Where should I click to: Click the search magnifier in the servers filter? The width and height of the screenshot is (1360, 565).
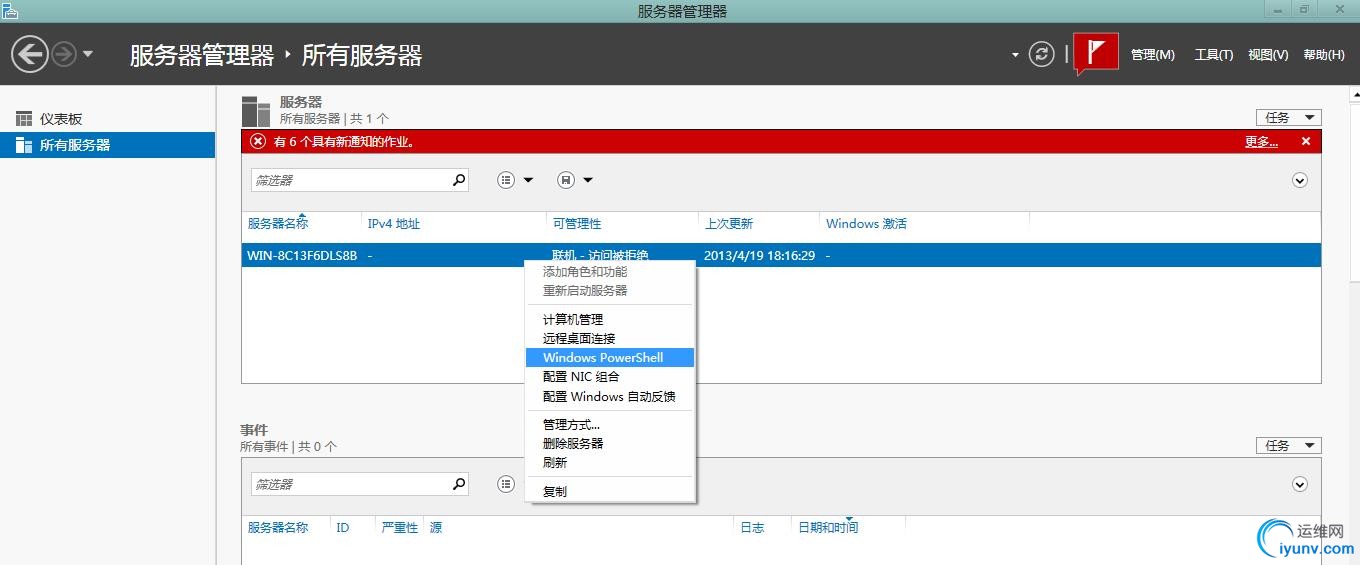click(x=459, y=180)
